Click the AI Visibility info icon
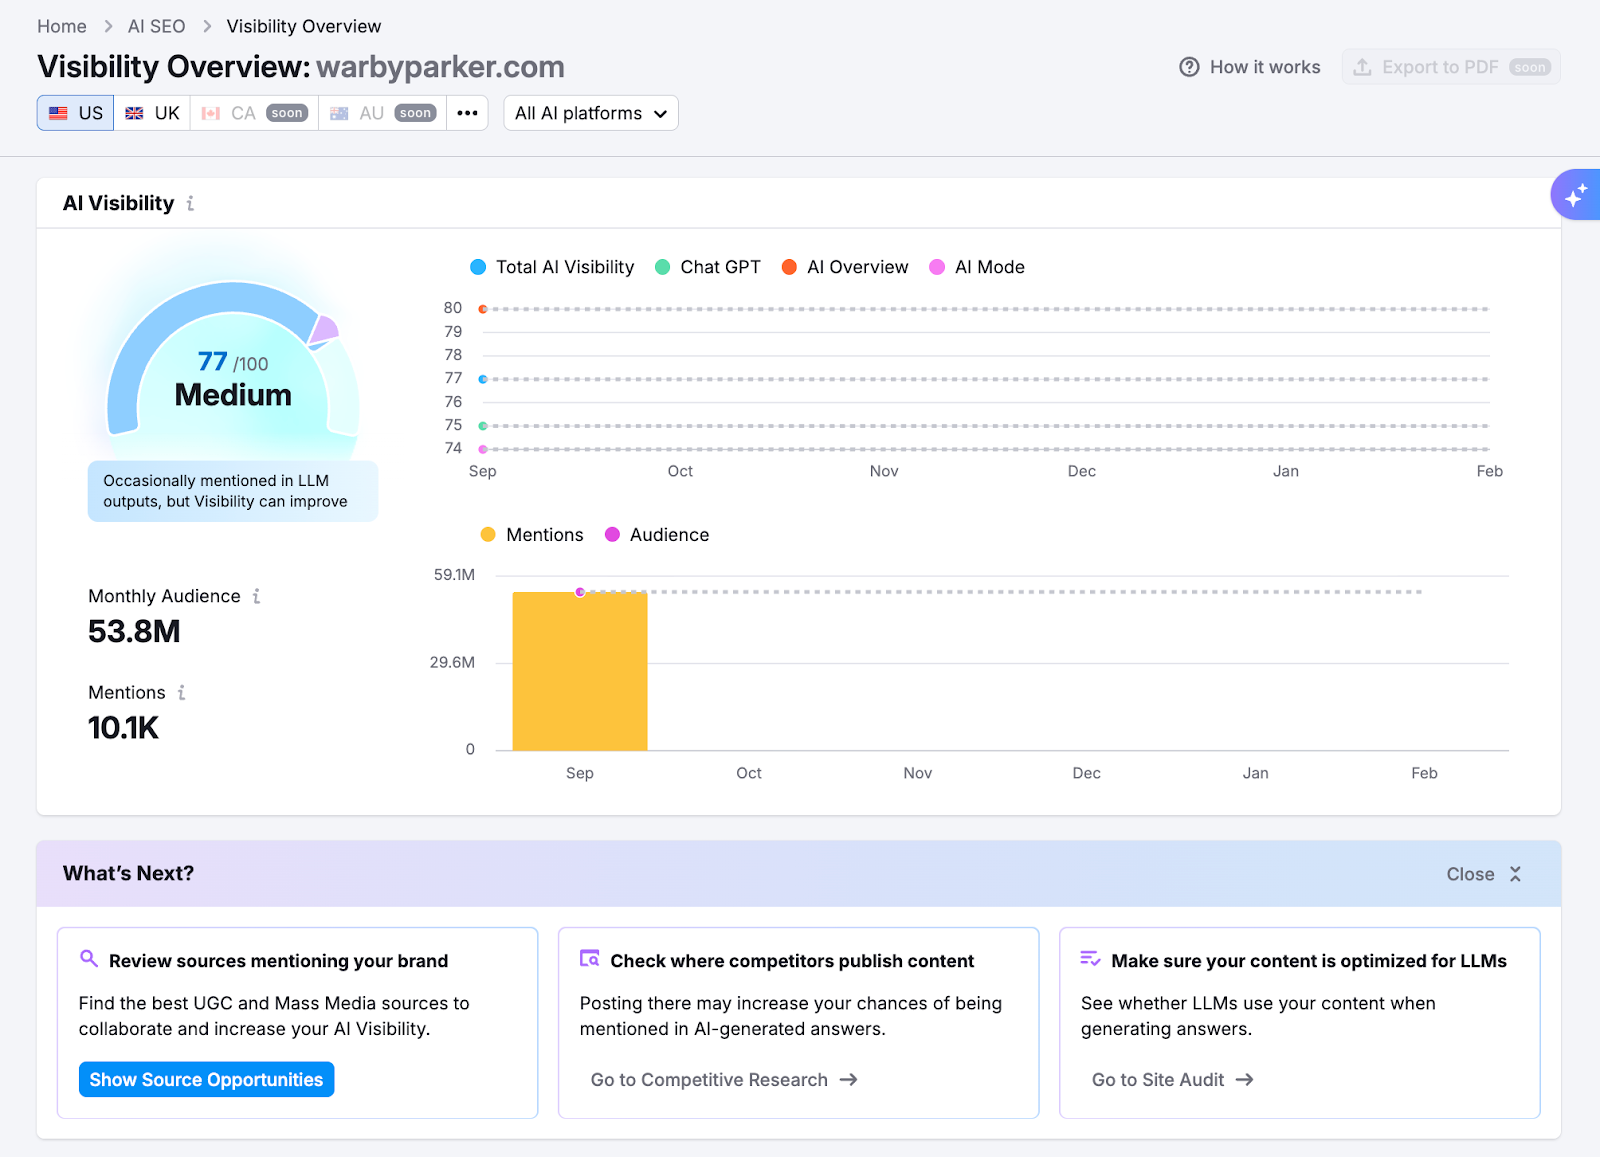Image resolution: width=1600 pixels, height=1157 pixels. point(190,204)
